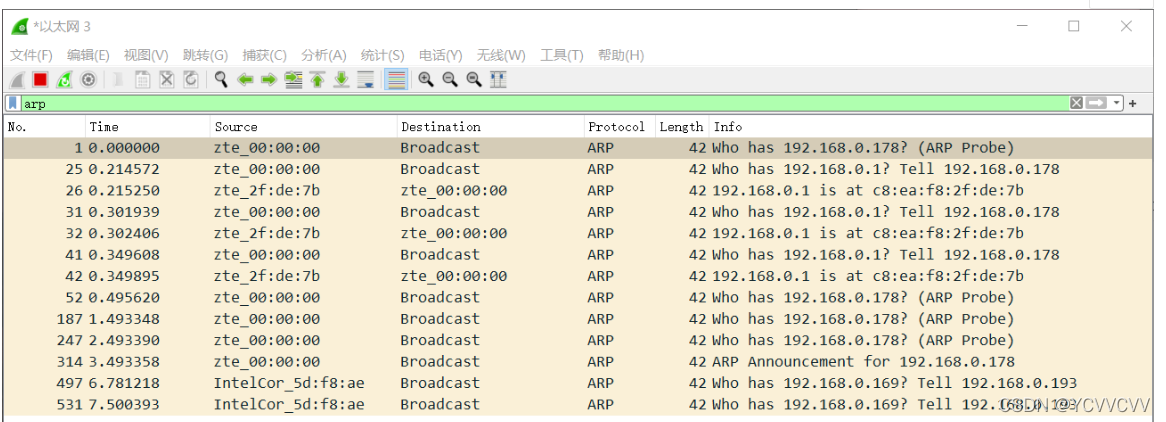1166x422 pixels.
Task: Jump to the last packet
Action: point(341,80)
